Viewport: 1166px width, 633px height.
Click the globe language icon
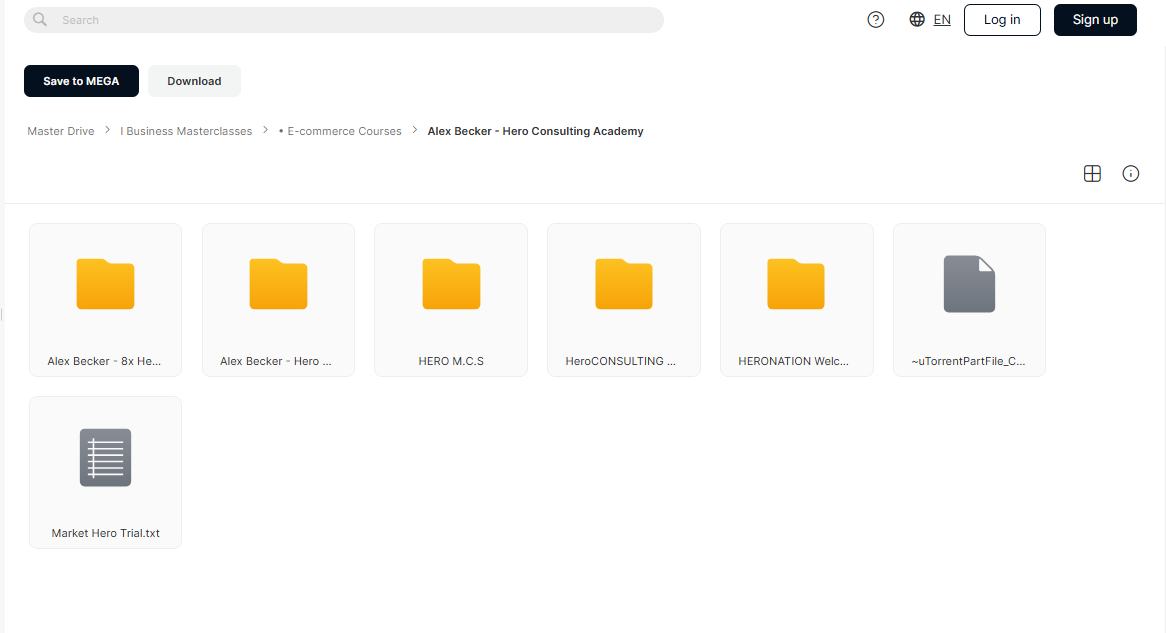pyautogui.click(x=917, y=19)
